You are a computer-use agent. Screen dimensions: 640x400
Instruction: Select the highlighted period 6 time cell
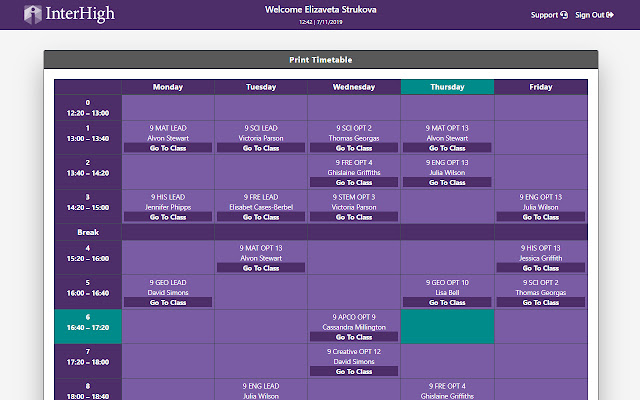(88, 321)
